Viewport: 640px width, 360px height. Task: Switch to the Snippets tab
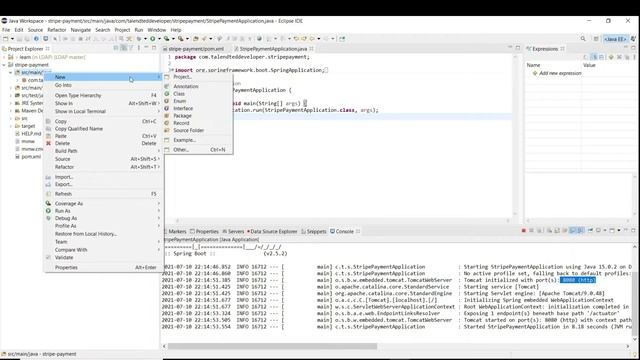pyautogui.click(x=314, y=231)
